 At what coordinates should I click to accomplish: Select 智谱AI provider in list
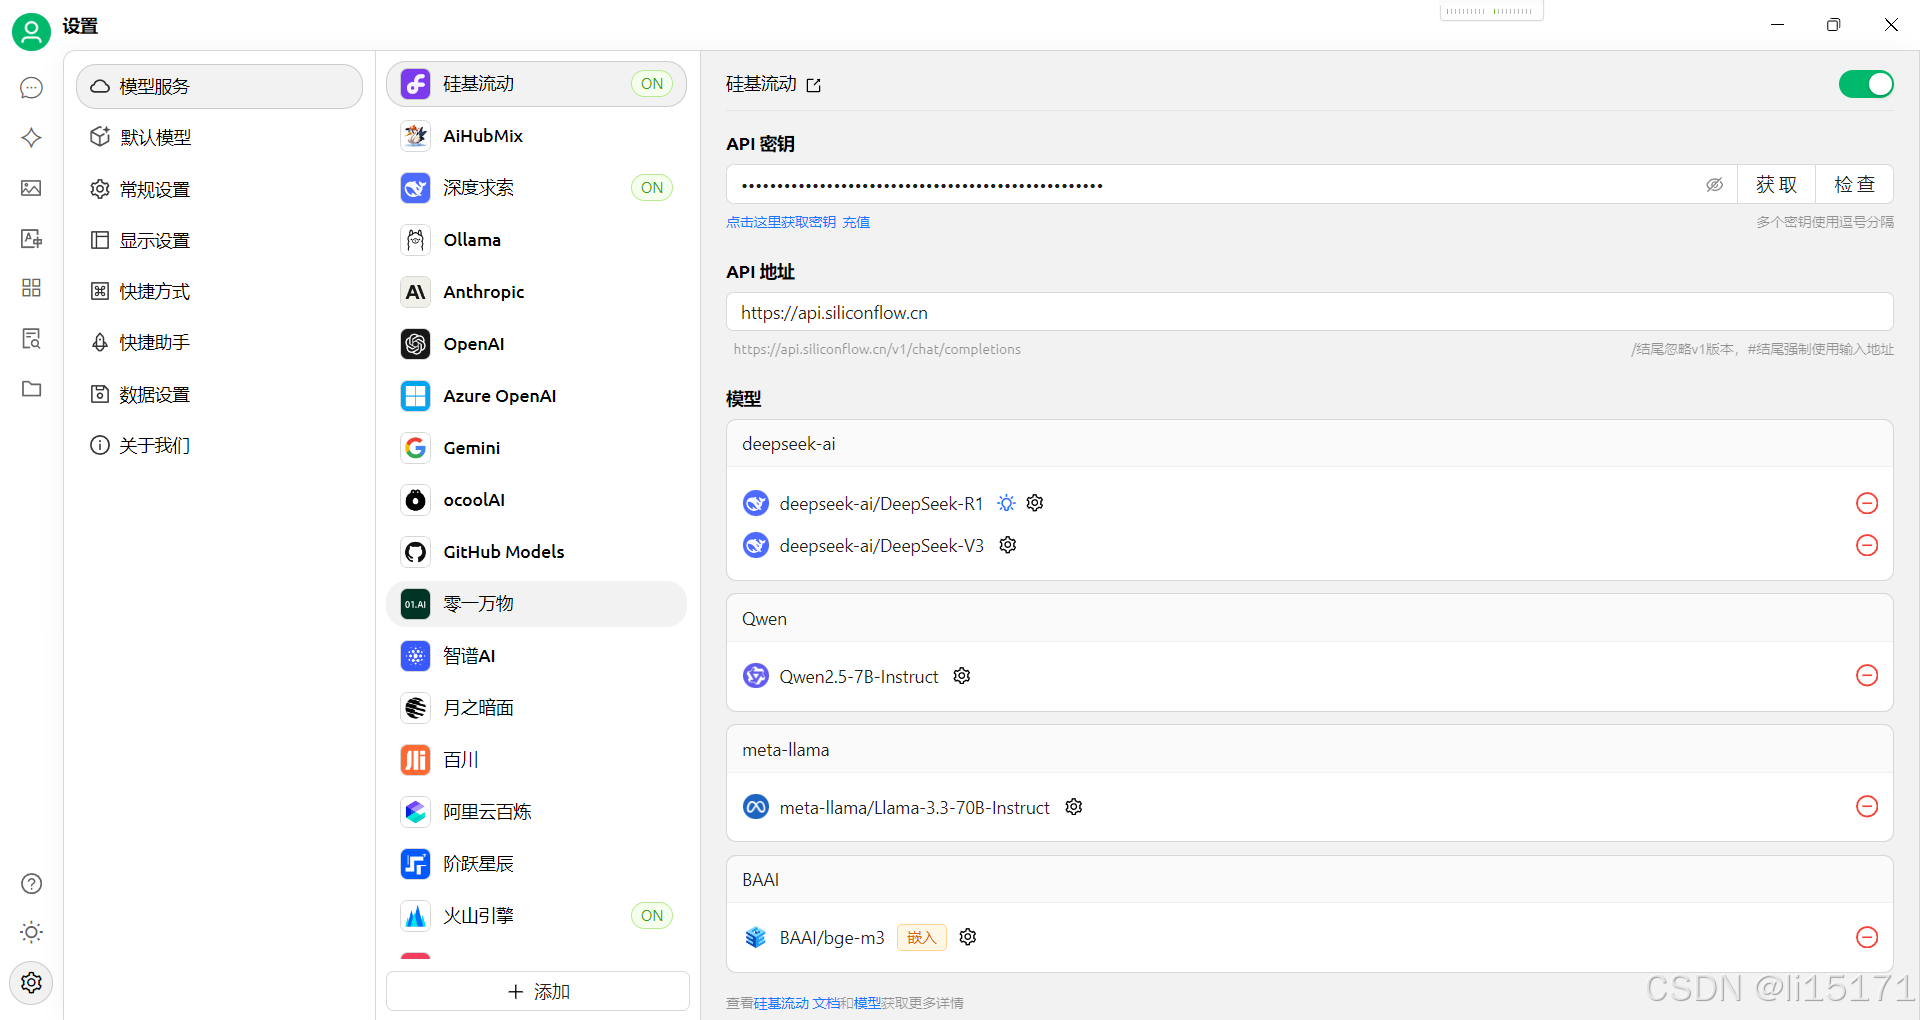coord(536,656)
